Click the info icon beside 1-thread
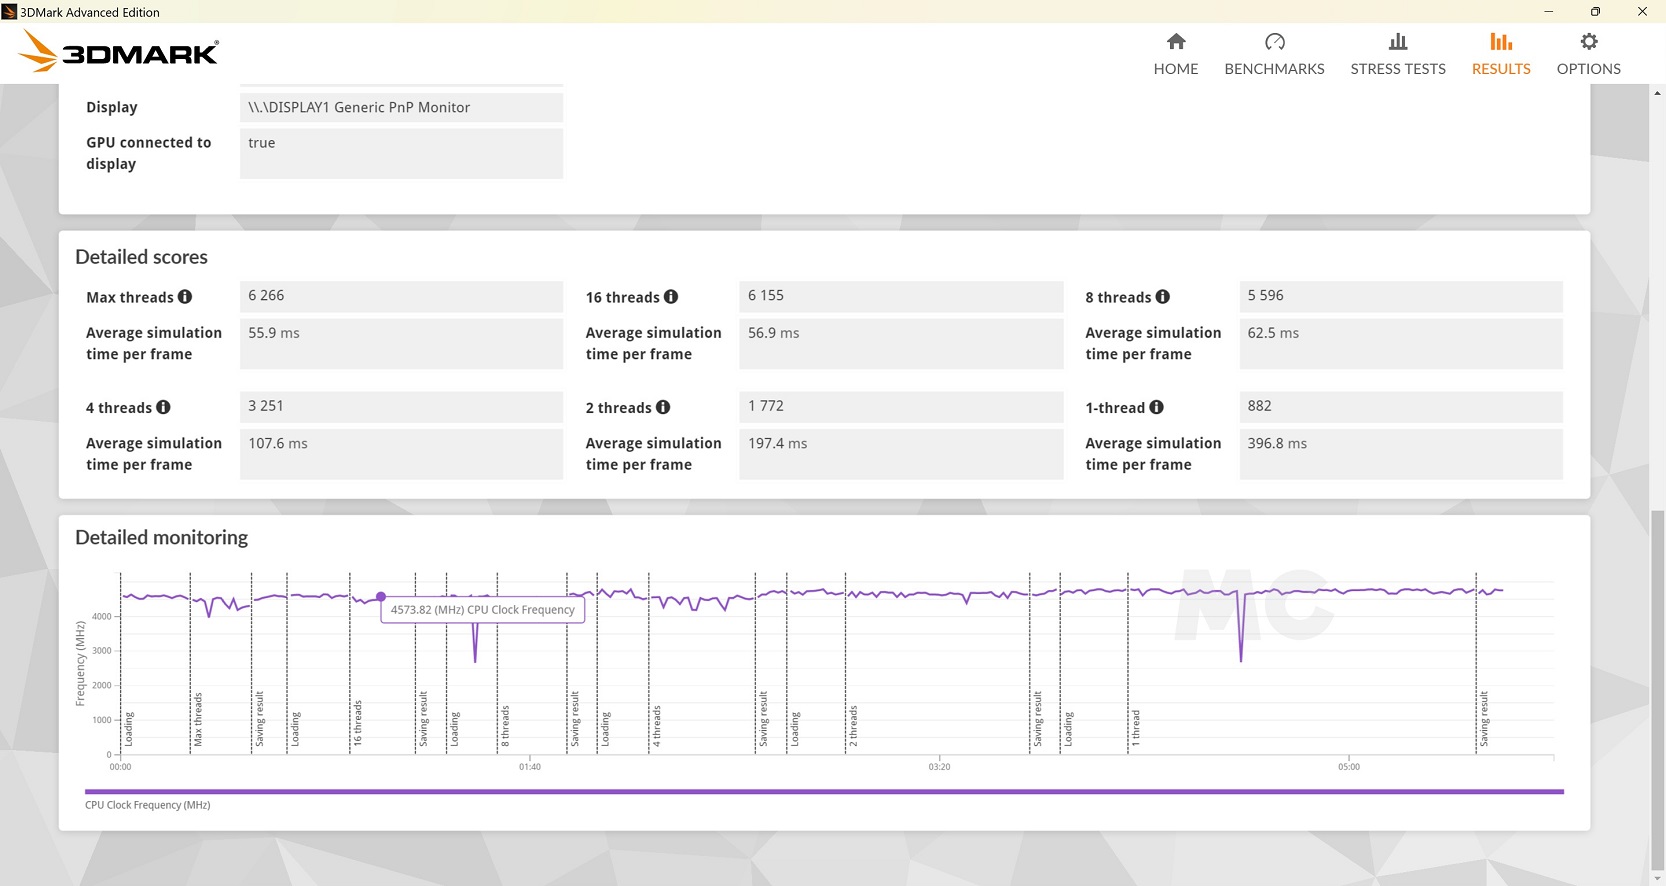This screenshot has width=1666, height=886. tap(1156, 407)
